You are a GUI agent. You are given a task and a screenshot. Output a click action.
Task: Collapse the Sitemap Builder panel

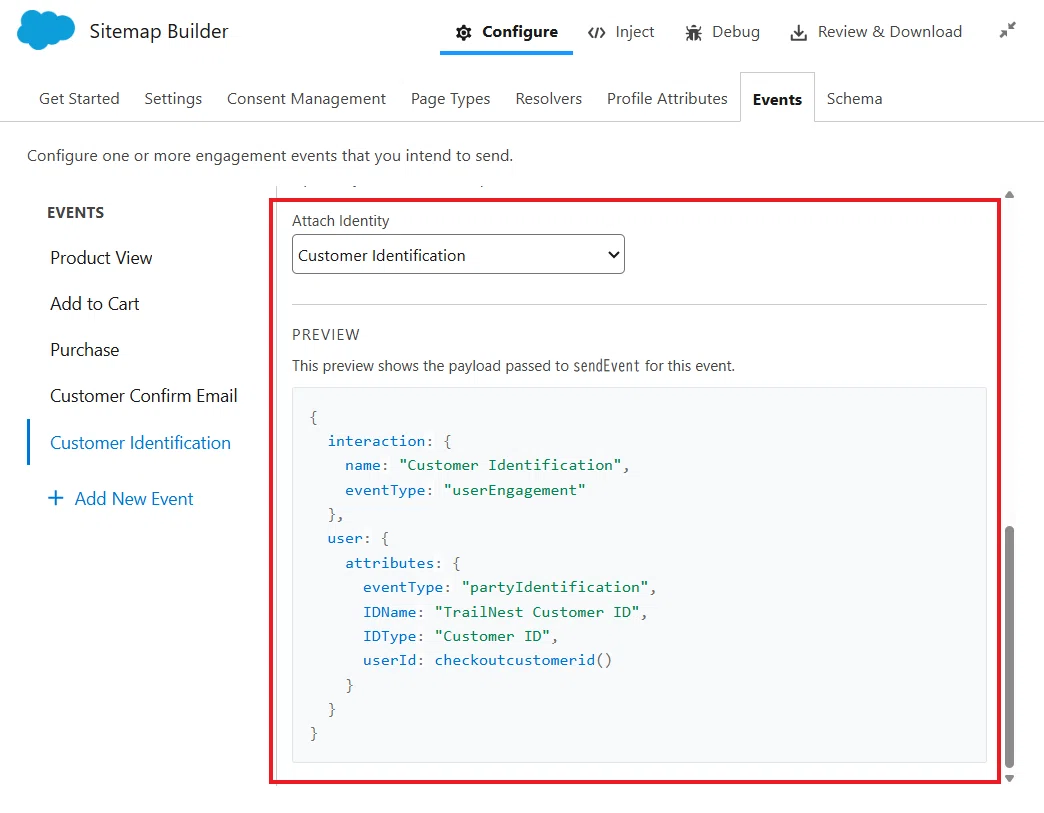pos(1007,30)
